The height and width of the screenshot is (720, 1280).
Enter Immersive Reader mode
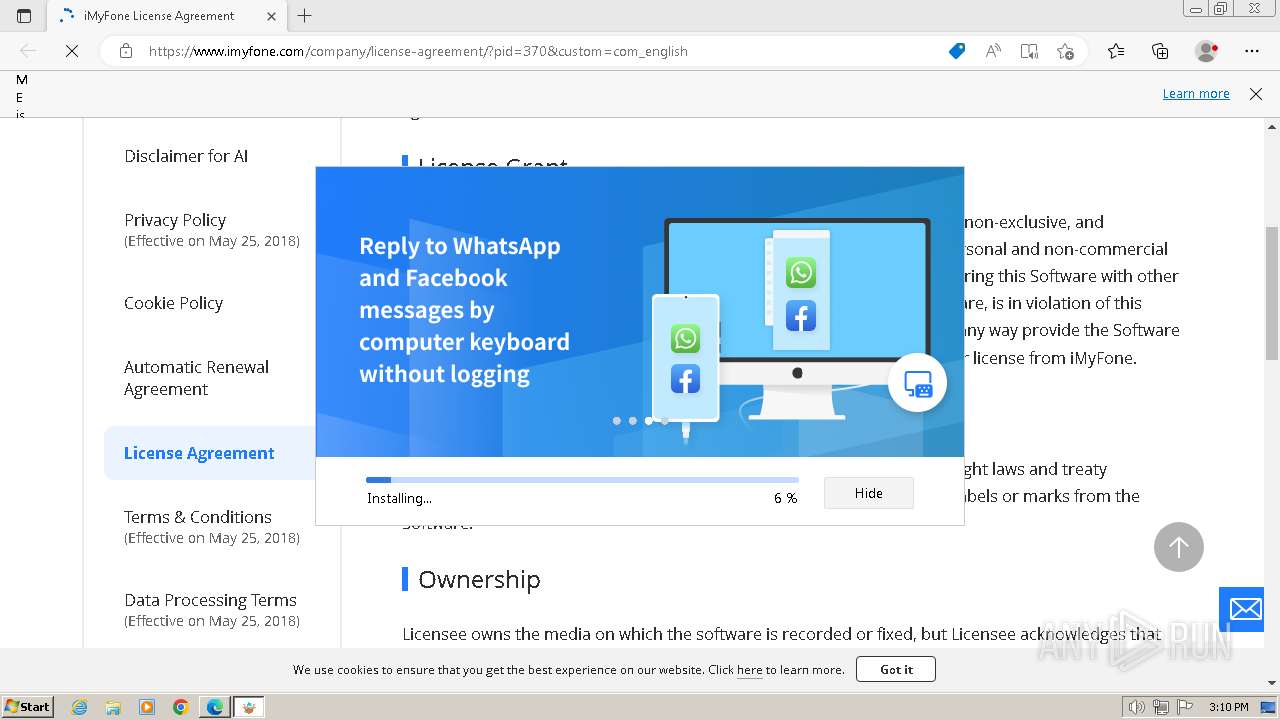click(1029, 51)
